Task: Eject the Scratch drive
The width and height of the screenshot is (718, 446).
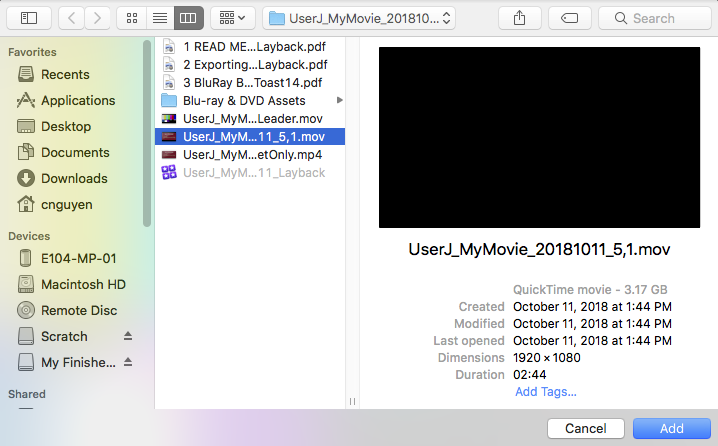Action: coord(128,336)
